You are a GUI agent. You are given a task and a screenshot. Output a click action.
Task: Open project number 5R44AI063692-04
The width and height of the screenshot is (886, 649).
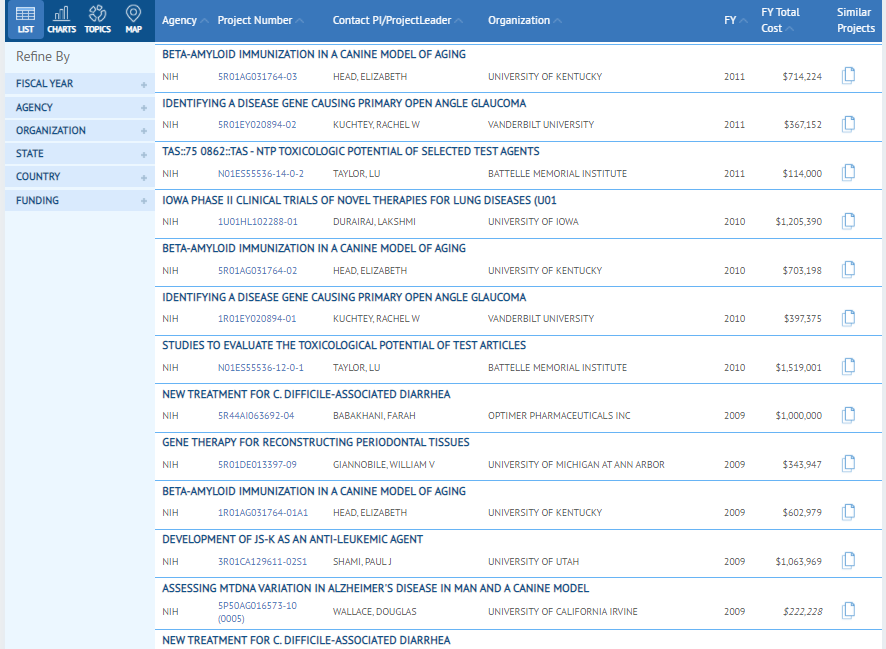[x=256, y=416]
